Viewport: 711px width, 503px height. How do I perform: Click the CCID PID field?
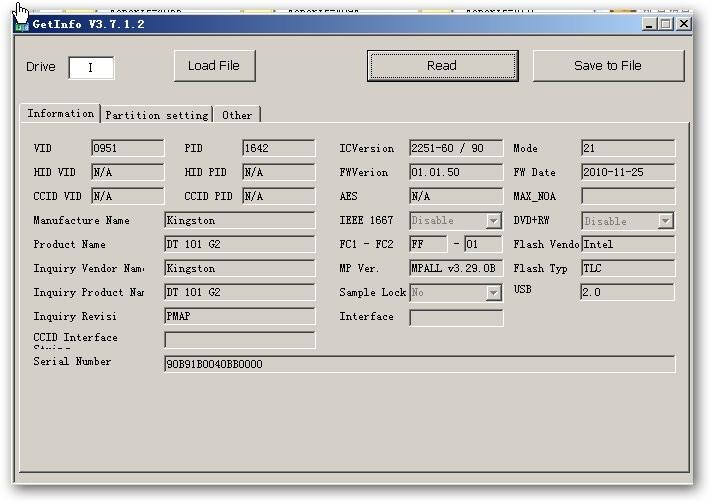click(x=278, y=196)
